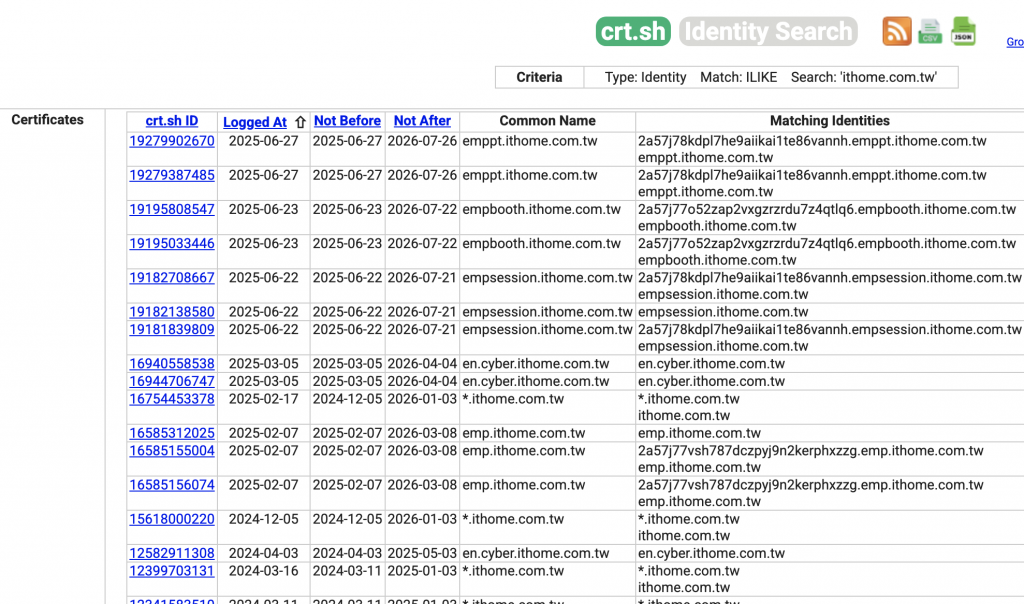Select the Common Name column header
The image size is (1024, 604).
(x=547, y=121)
